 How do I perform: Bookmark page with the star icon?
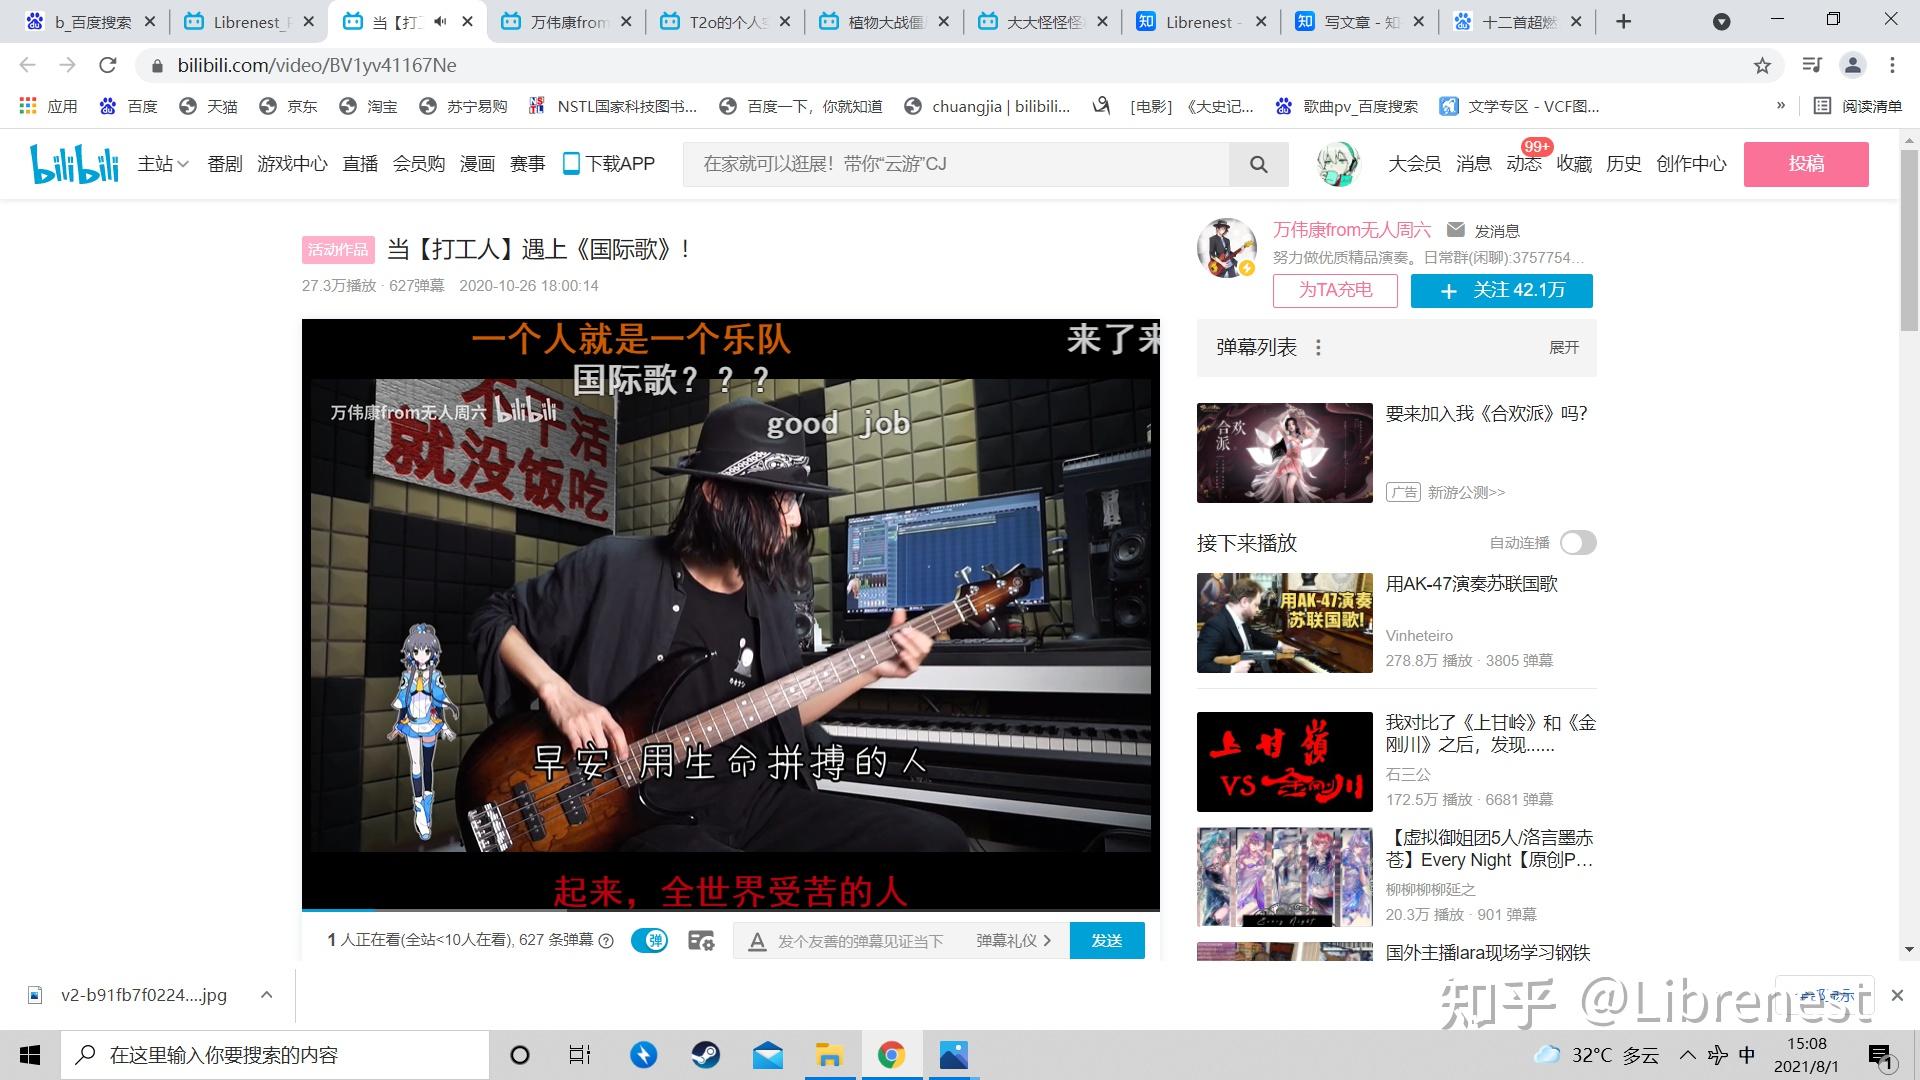[x=1762, y=65]
